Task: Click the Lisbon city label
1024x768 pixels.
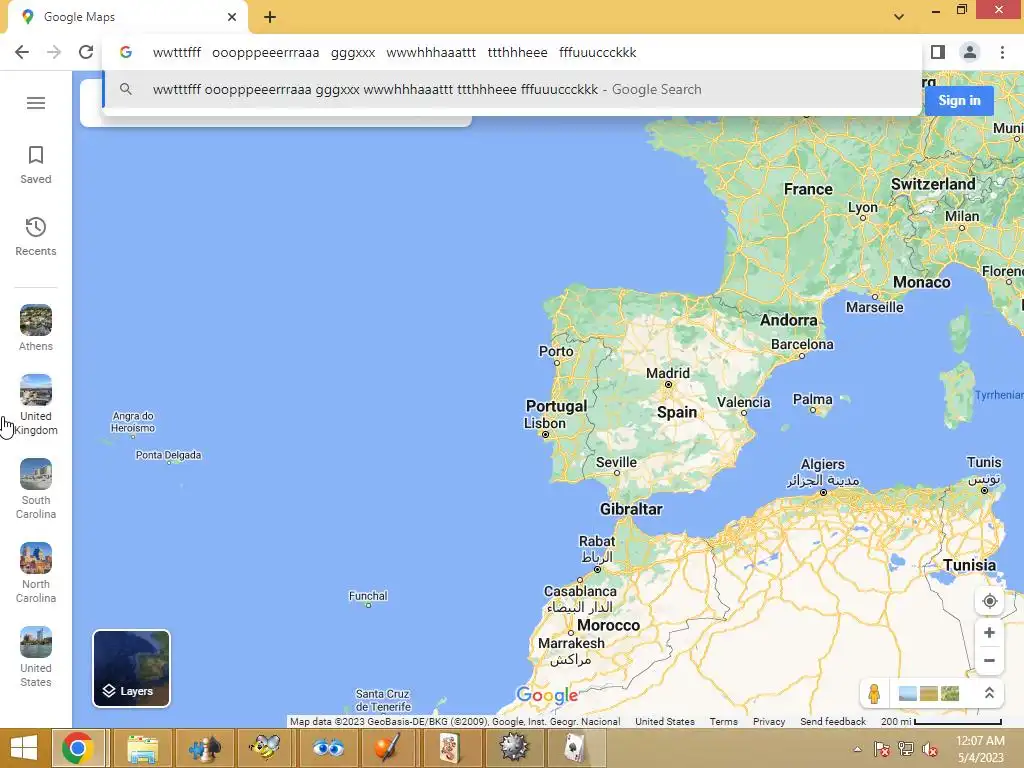Action: pyautogui.click(x=545, y=423)
